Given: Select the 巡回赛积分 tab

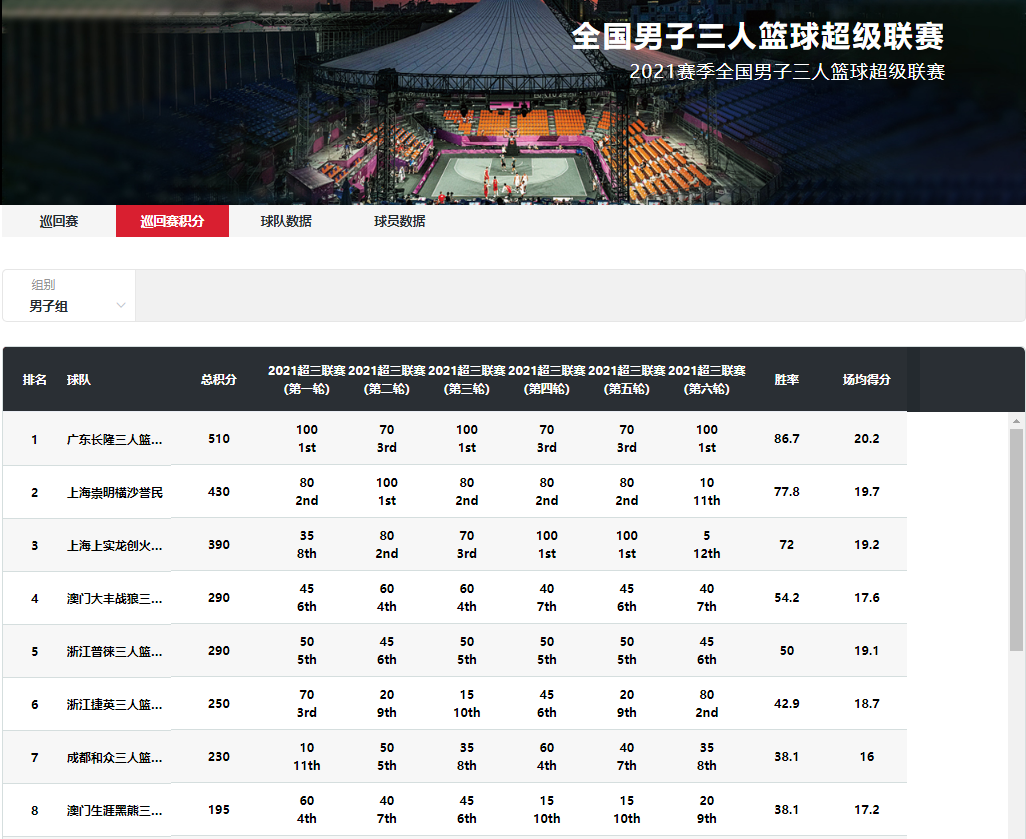Looking at the screenshot, I should point(172,221).
